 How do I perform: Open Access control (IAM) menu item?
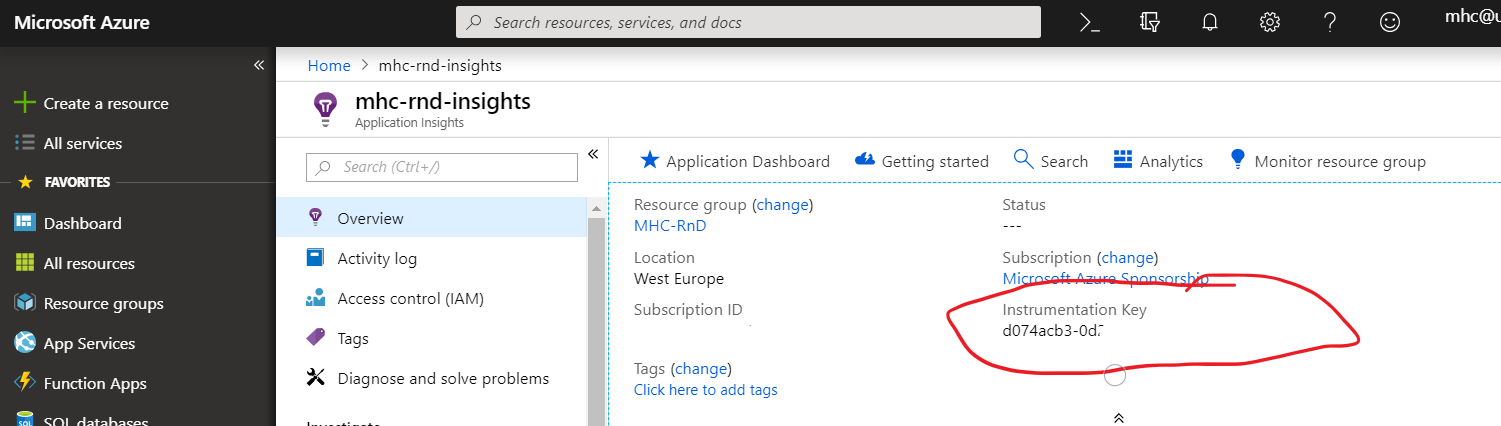click(432, 298)
